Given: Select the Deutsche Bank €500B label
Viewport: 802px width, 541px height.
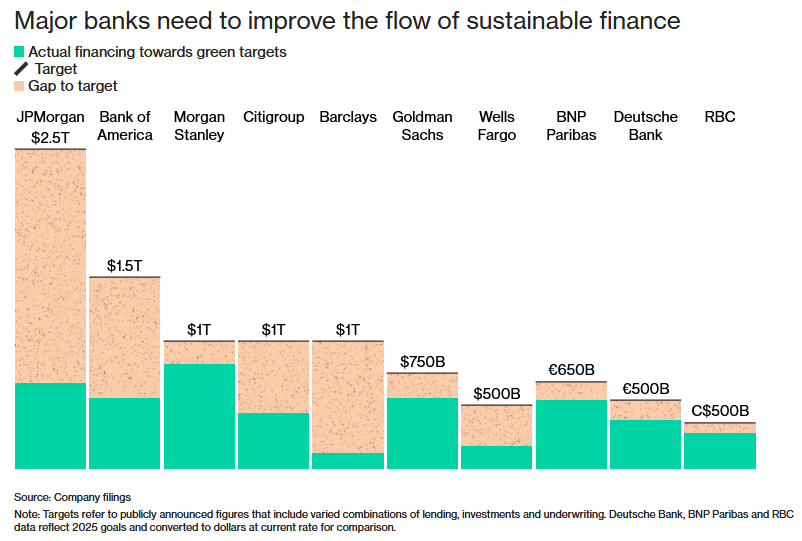Looking at the screenshot, I should point(645,389).
